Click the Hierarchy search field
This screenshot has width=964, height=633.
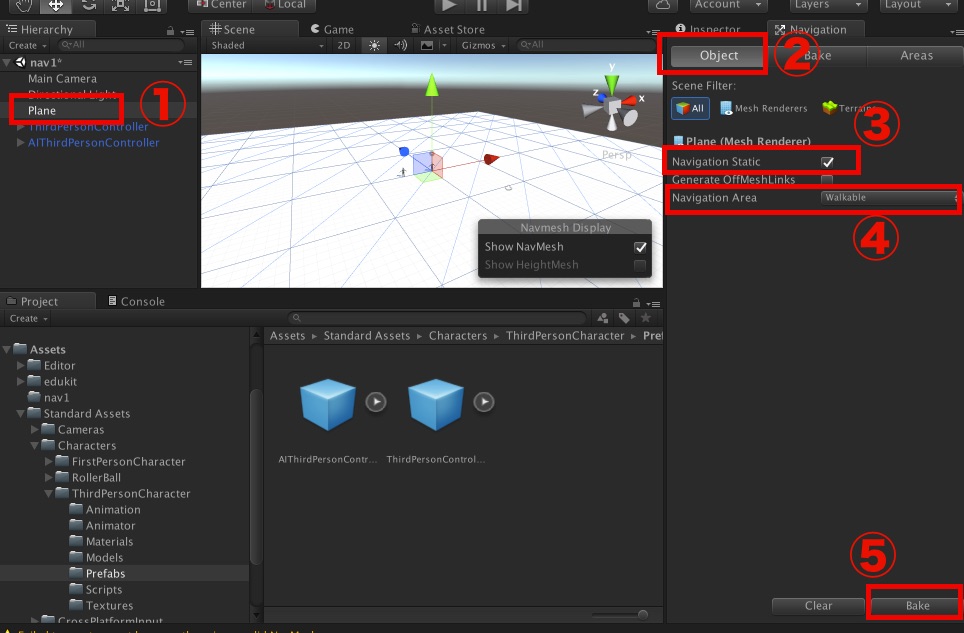[x=121, y=45]
